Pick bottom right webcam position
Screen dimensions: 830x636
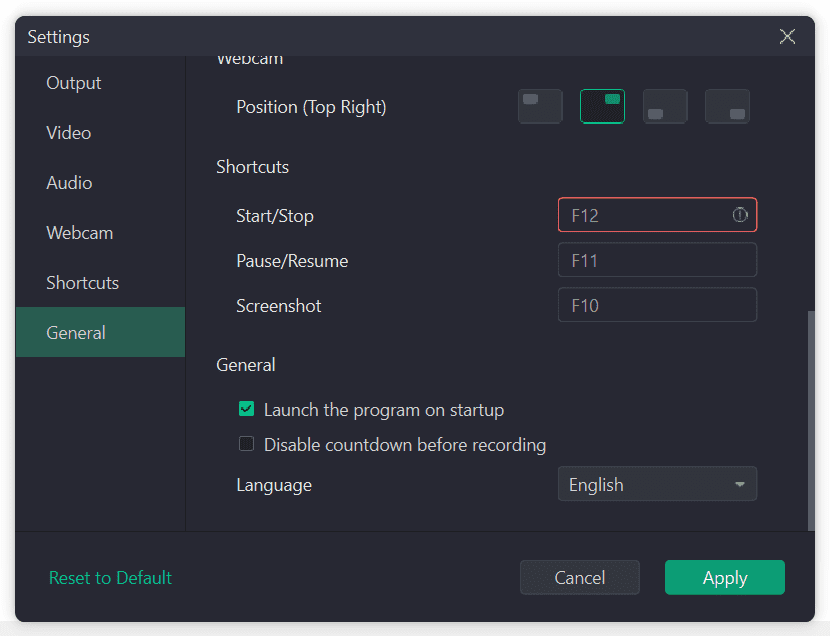pyautogui.click(x=727, y=107)
